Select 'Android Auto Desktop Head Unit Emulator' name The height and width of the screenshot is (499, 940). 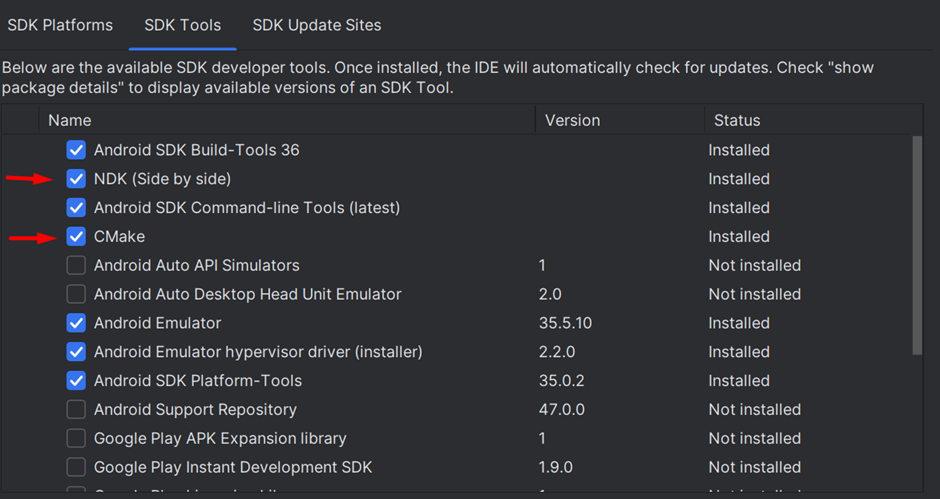click(248, 294)
